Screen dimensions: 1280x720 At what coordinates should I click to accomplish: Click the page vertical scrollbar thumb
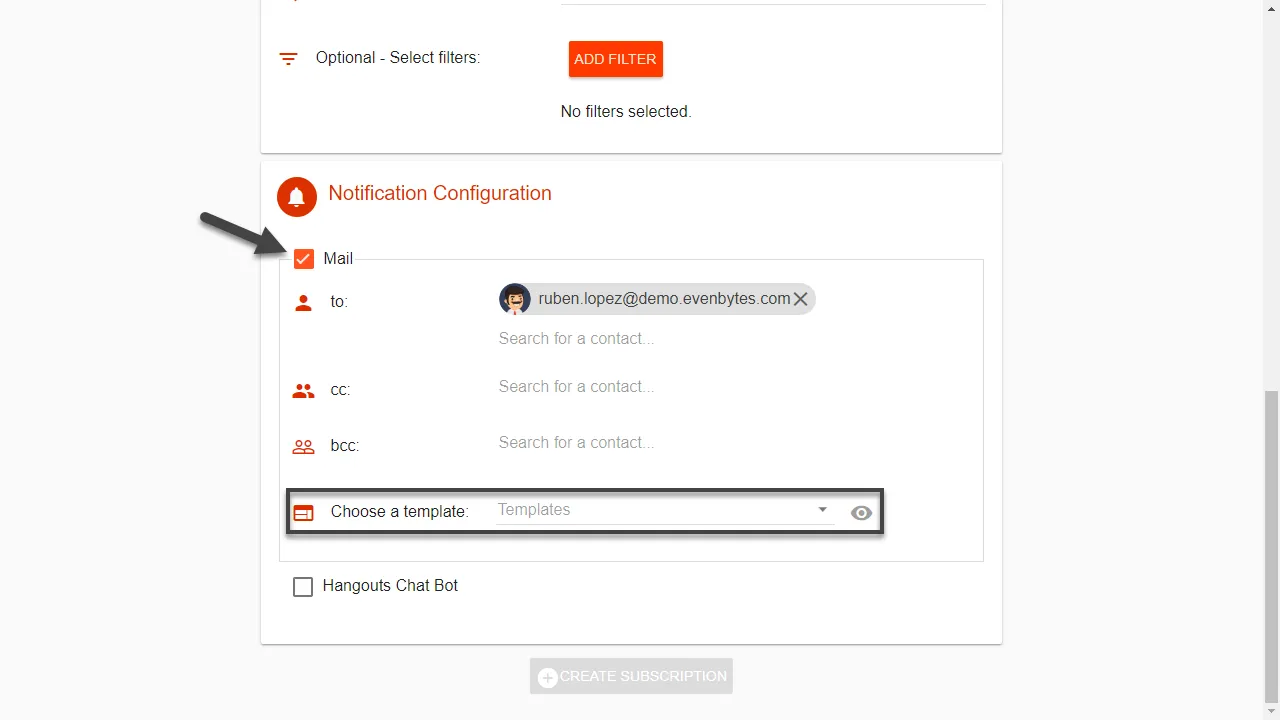pos(1272,545)
